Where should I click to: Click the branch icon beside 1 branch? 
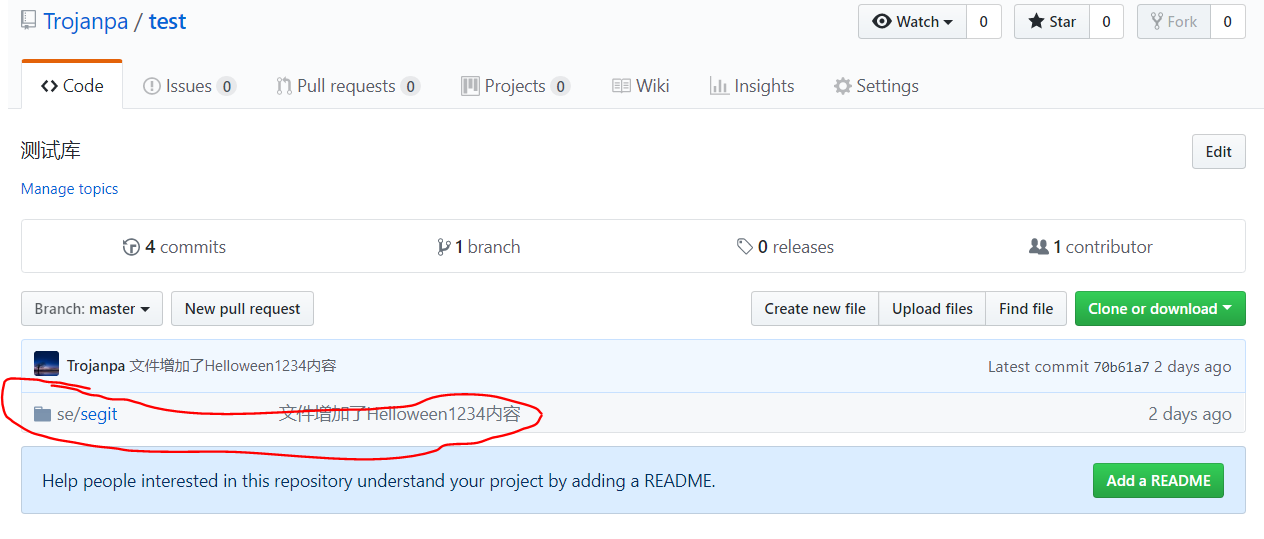click(x=444, y=247)
